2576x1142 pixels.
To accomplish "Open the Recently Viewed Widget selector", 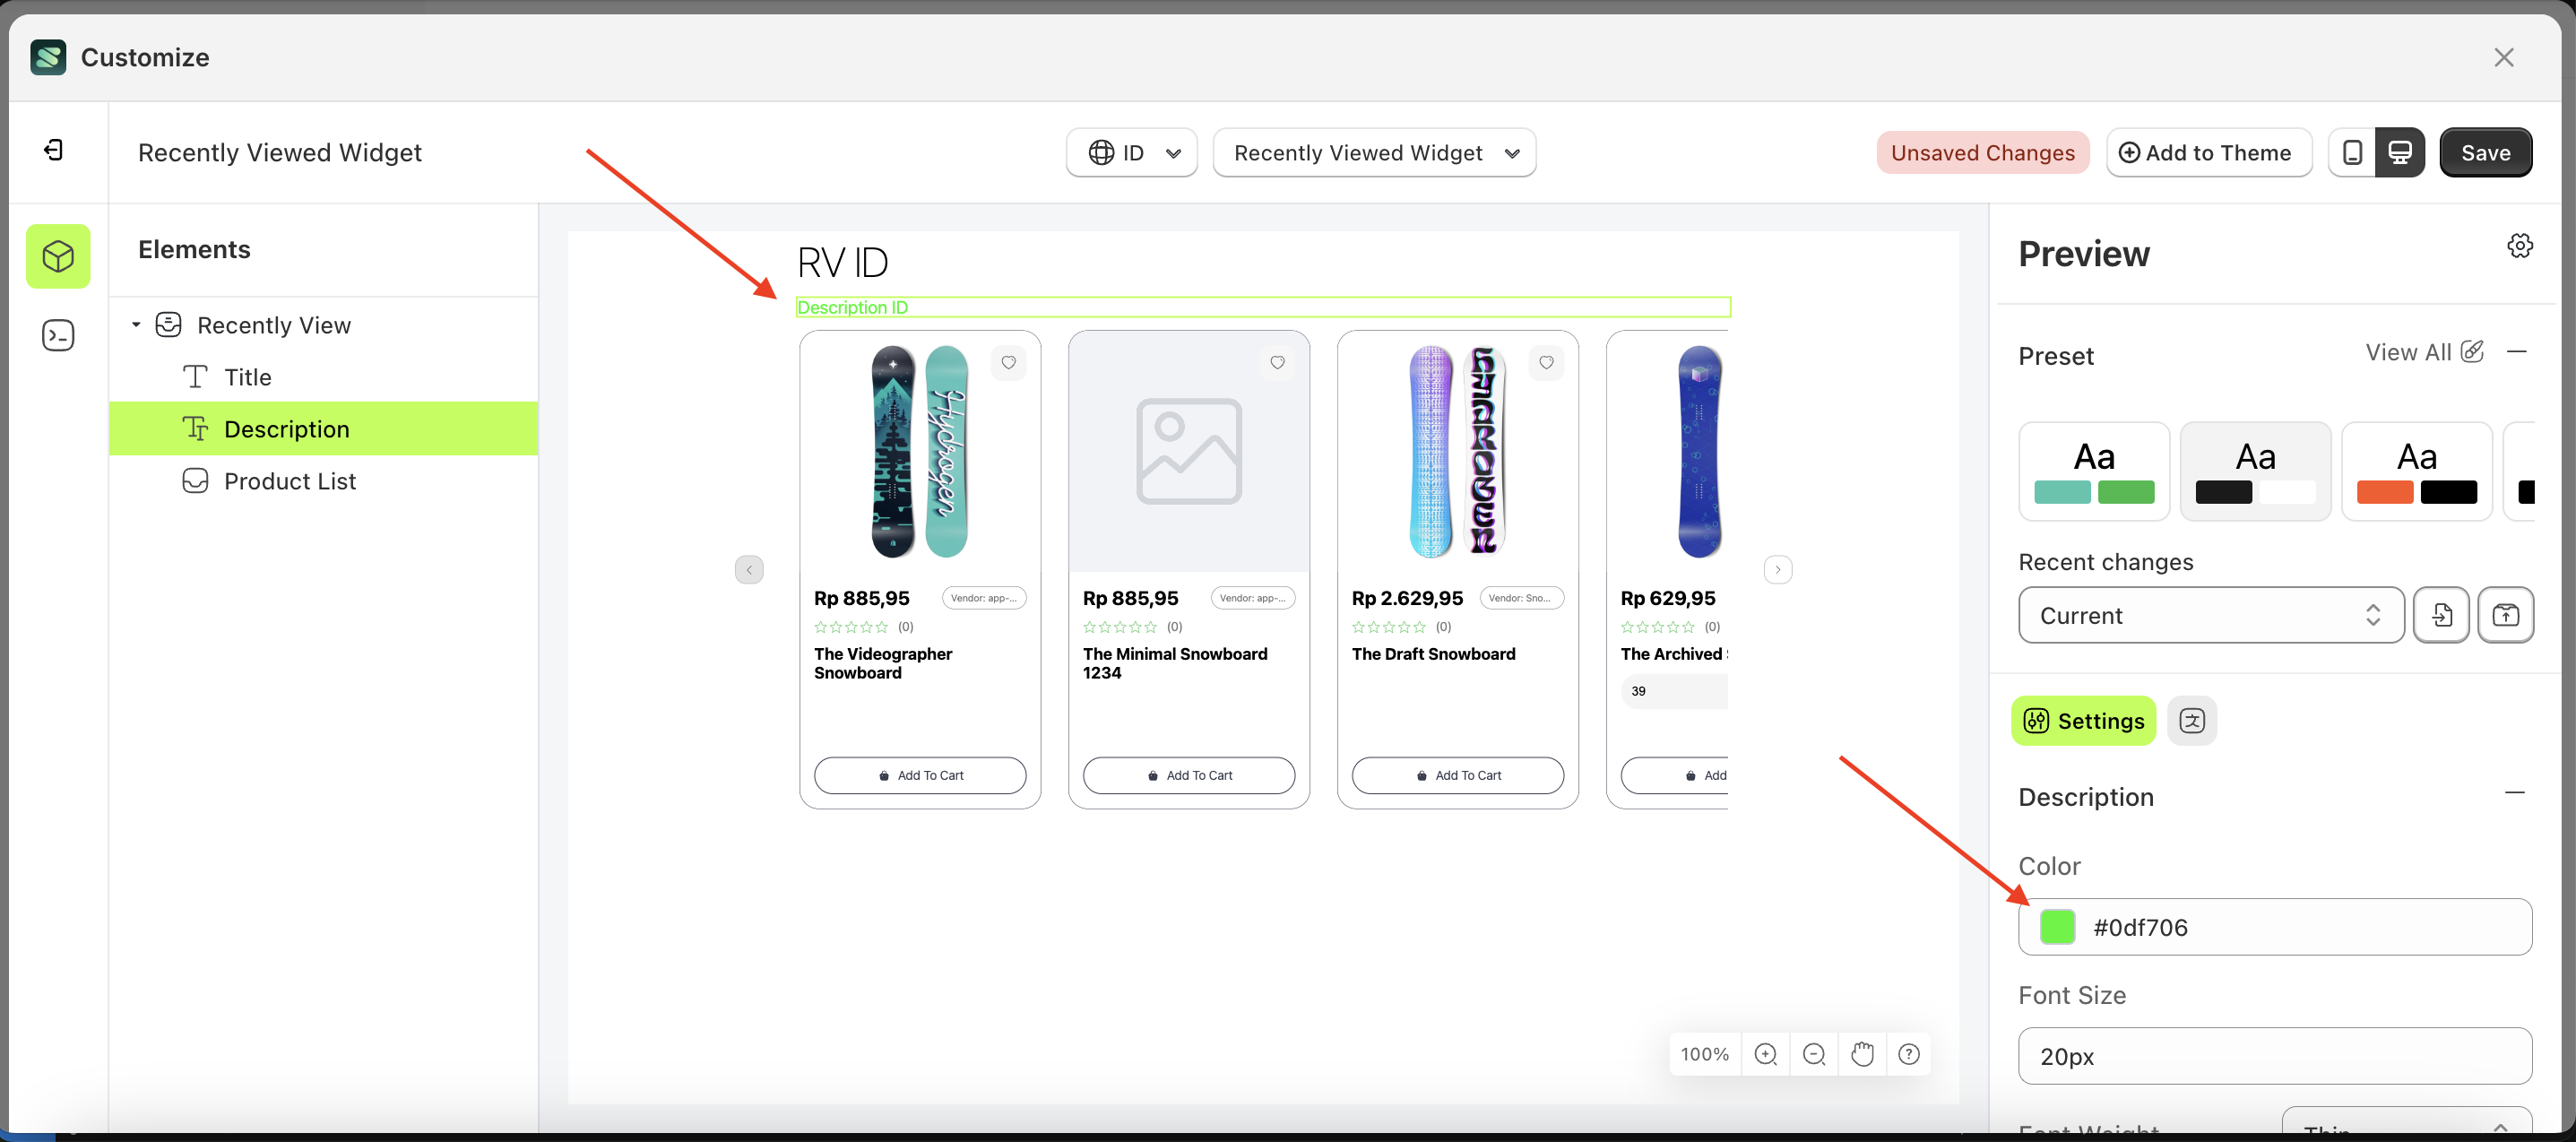I will [1374, 152].
